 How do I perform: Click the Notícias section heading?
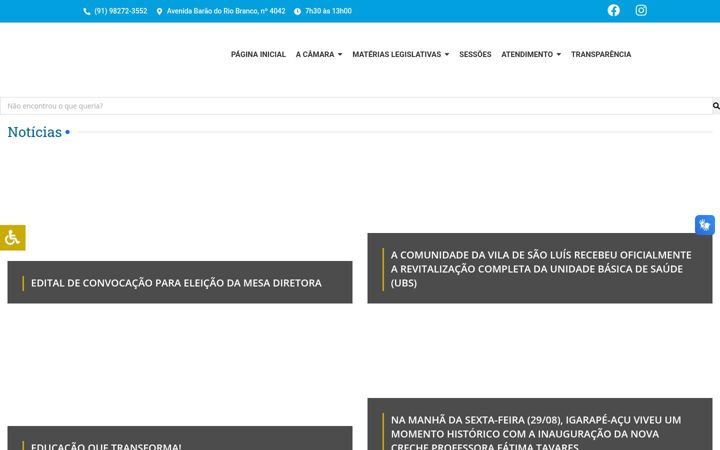tap(34, 132)
